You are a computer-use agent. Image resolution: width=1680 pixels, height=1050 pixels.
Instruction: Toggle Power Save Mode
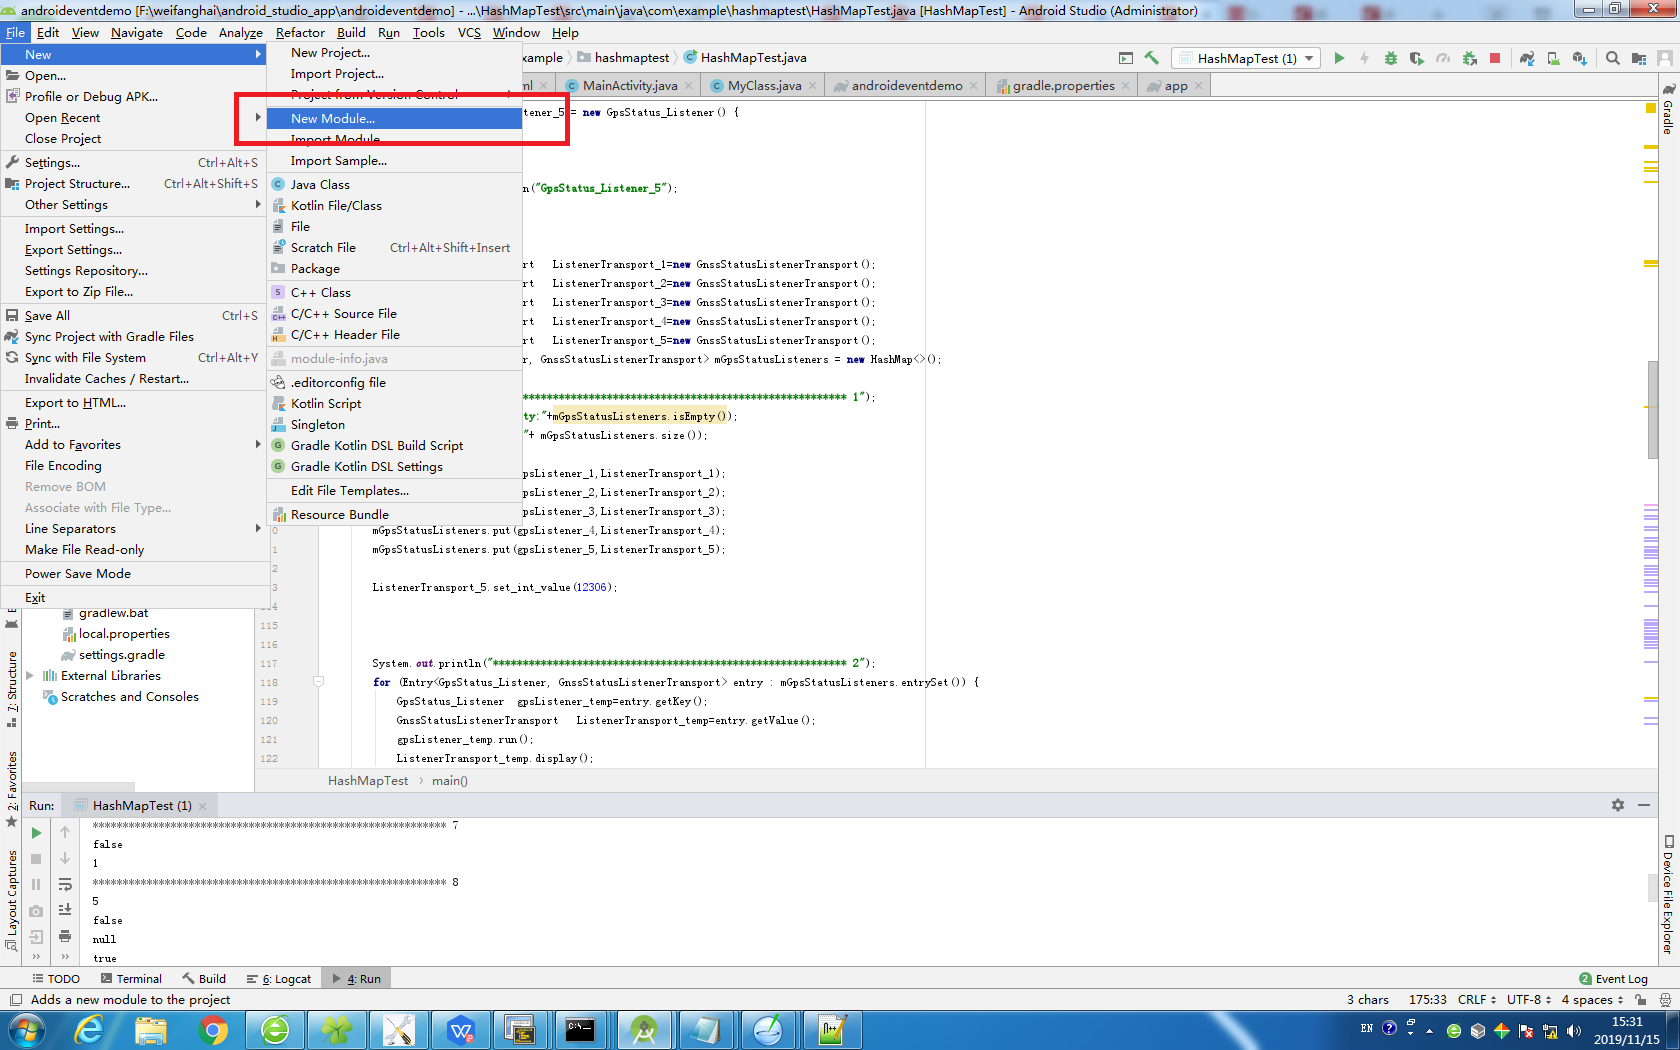click(x=78, y=573)
